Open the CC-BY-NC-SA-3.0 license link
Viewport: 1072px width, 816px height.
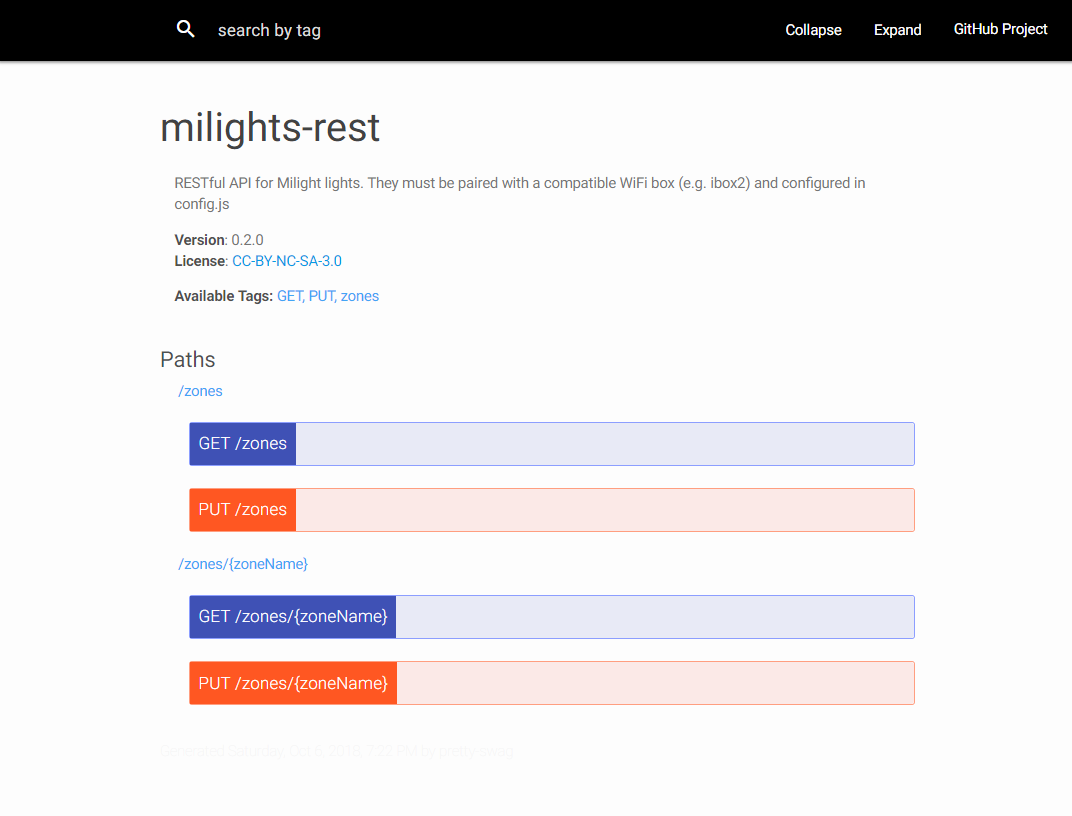point(287,261)
